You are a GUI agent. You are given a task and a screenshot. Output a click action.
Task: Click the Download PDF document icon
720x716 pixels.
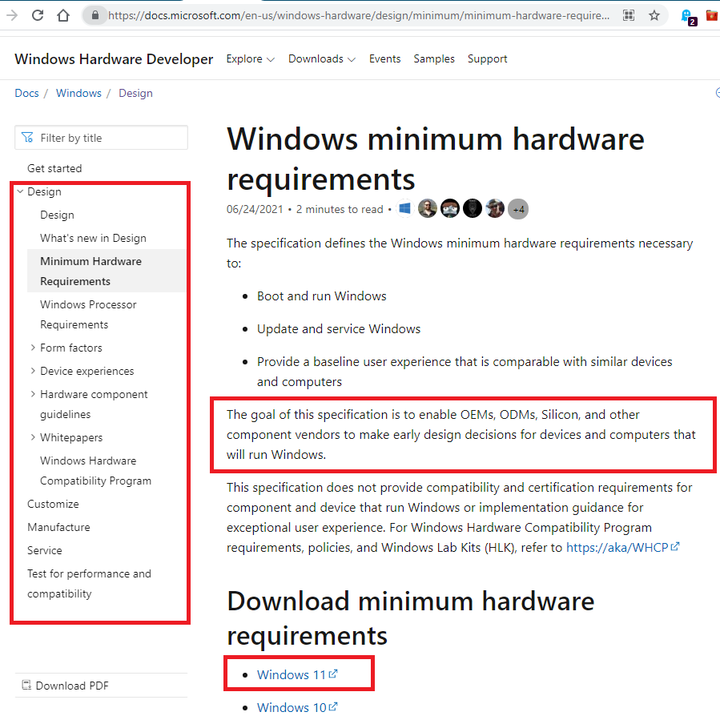(x=27, y=685)
